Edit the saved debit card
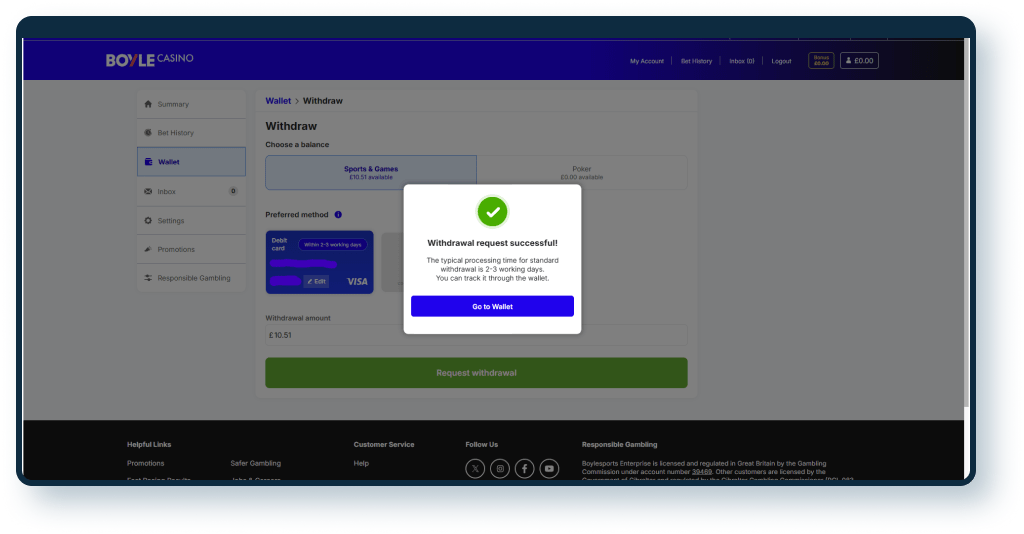Screen dimensions: 1024x534 (316, 282)
